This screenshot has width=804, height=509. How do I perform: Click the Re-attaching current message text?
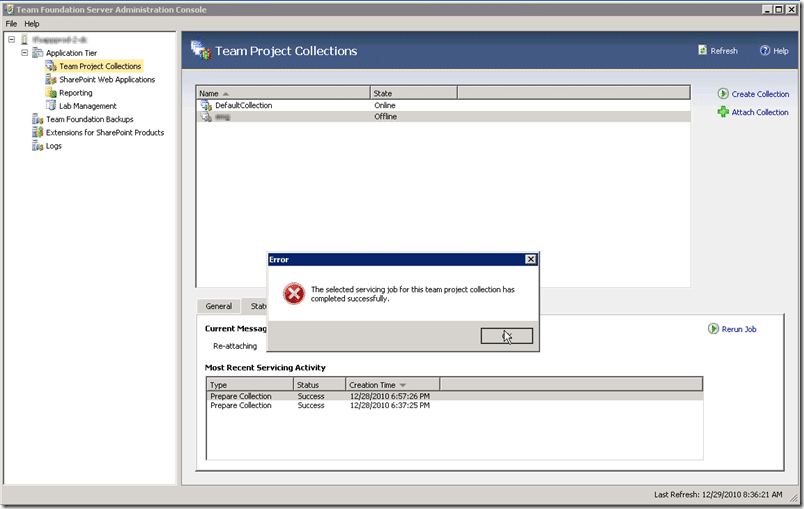[x=235, y=346]
